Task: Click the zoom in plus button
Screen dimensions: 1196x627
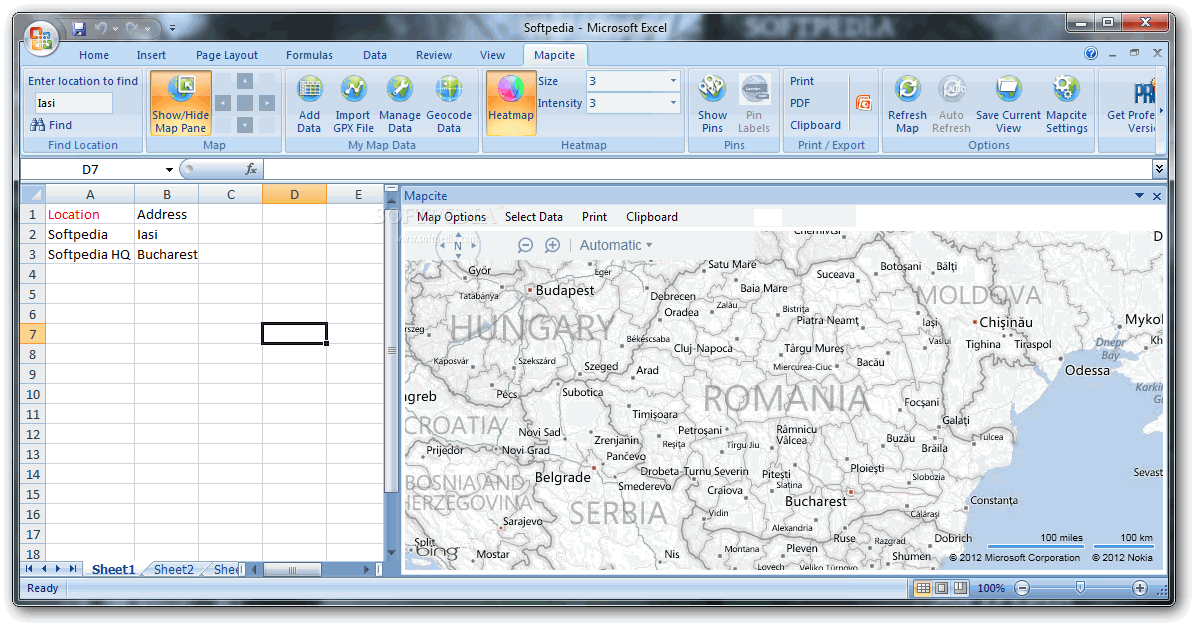Action: coord(1140,587)
